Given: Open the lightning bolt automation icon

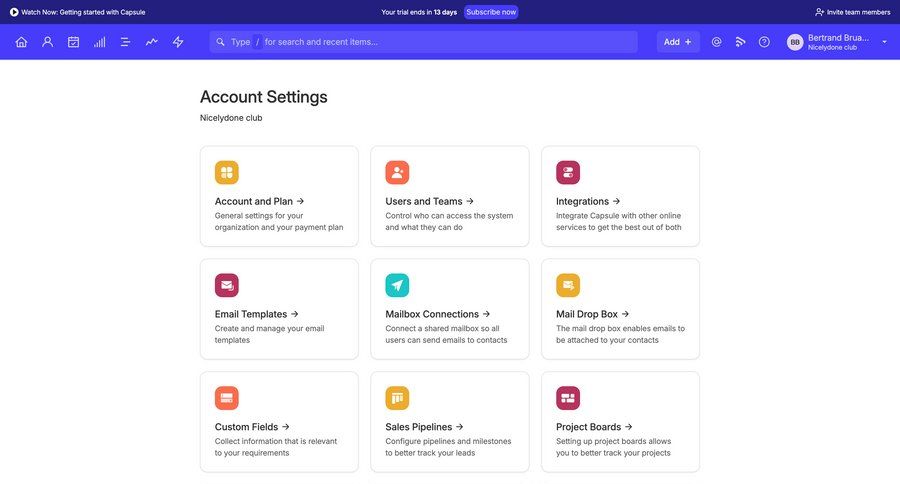Looking at the screenshot, I should point(178,42).
